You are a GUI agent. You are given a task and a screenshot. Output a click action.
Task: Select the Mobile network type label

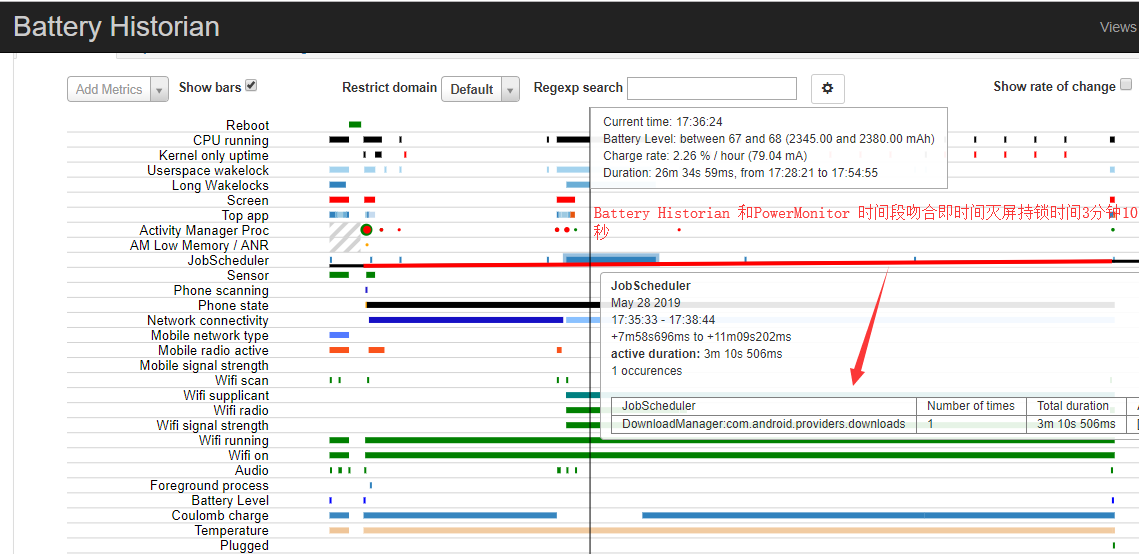(210, 335)
